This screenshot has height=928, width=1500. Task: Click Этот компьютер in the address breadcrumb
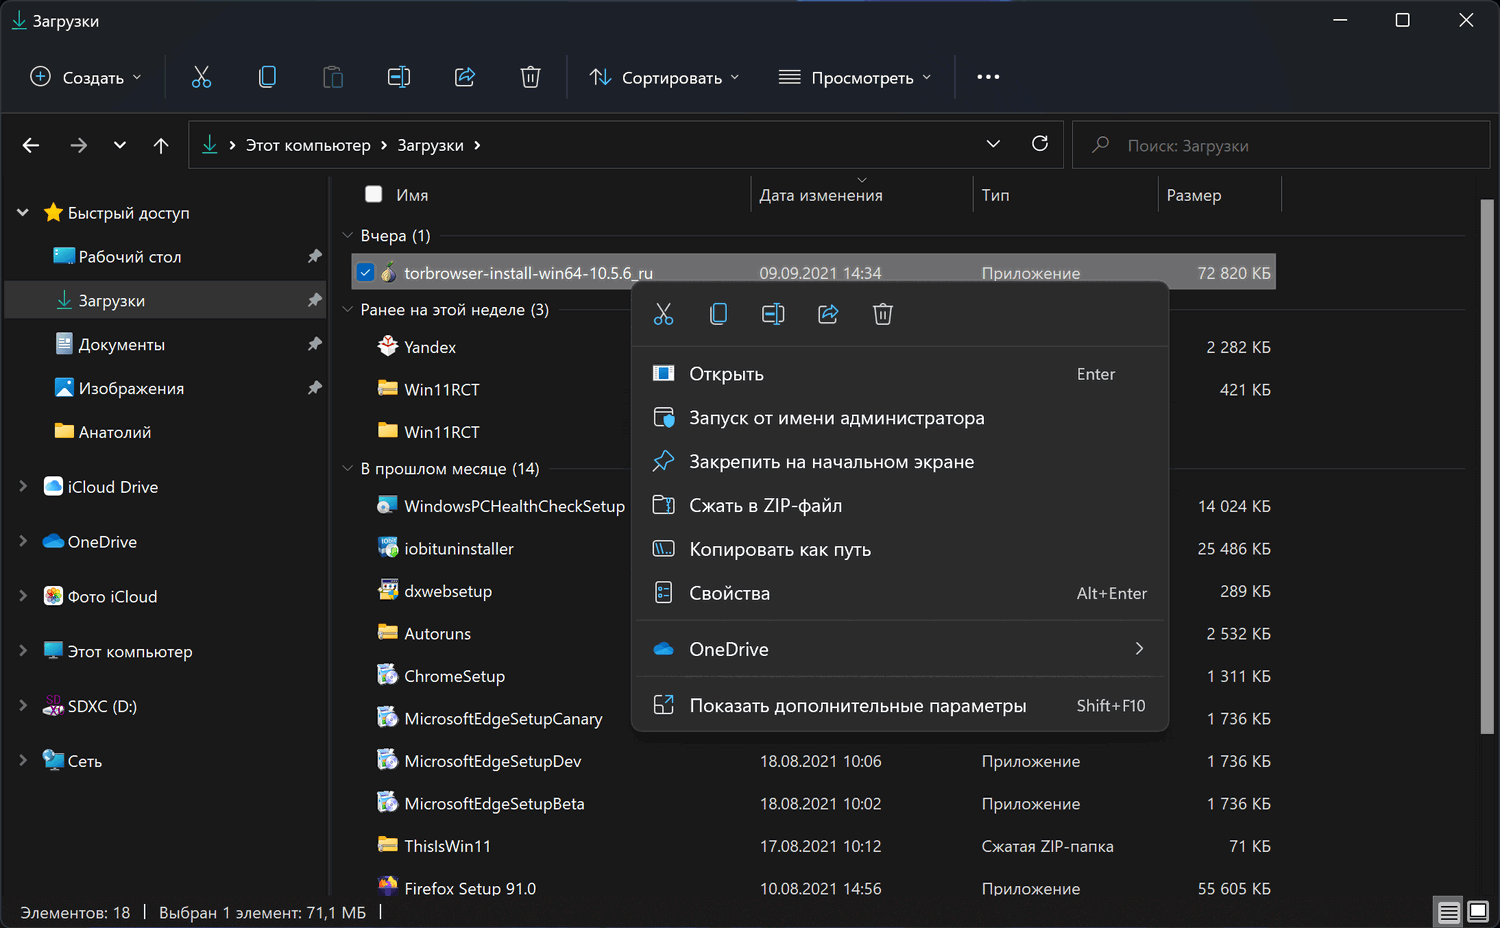[x=308, y=146]
